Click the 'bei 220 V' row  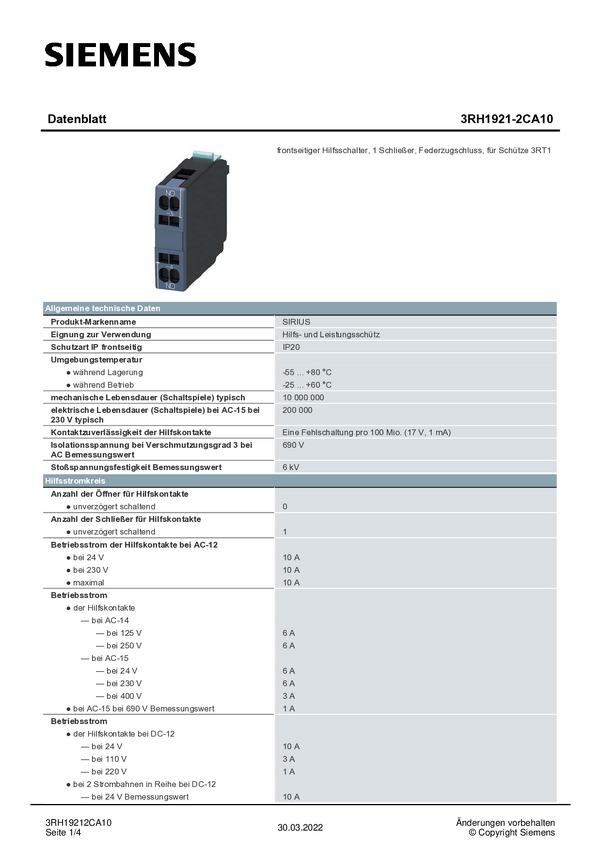(104, 772)
